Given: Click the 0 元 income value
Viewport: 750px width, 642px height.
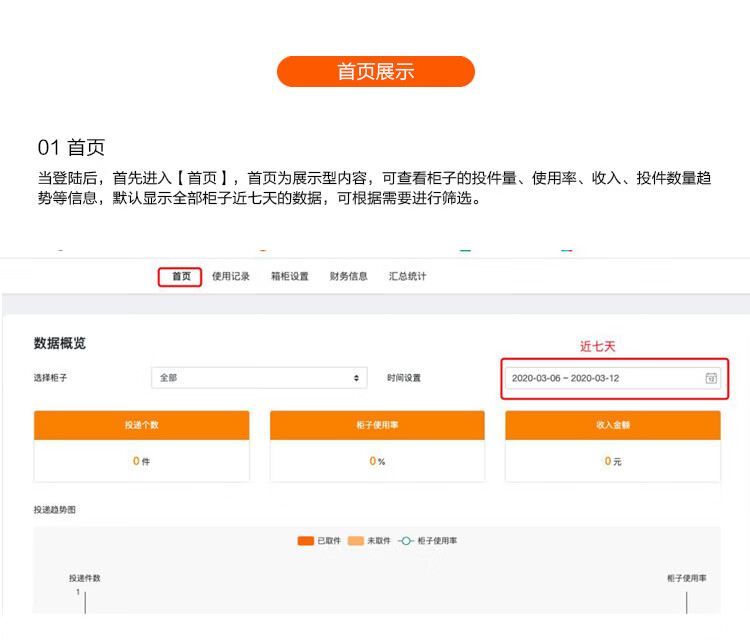Looking at the screenshot, I should coord(613,461).
